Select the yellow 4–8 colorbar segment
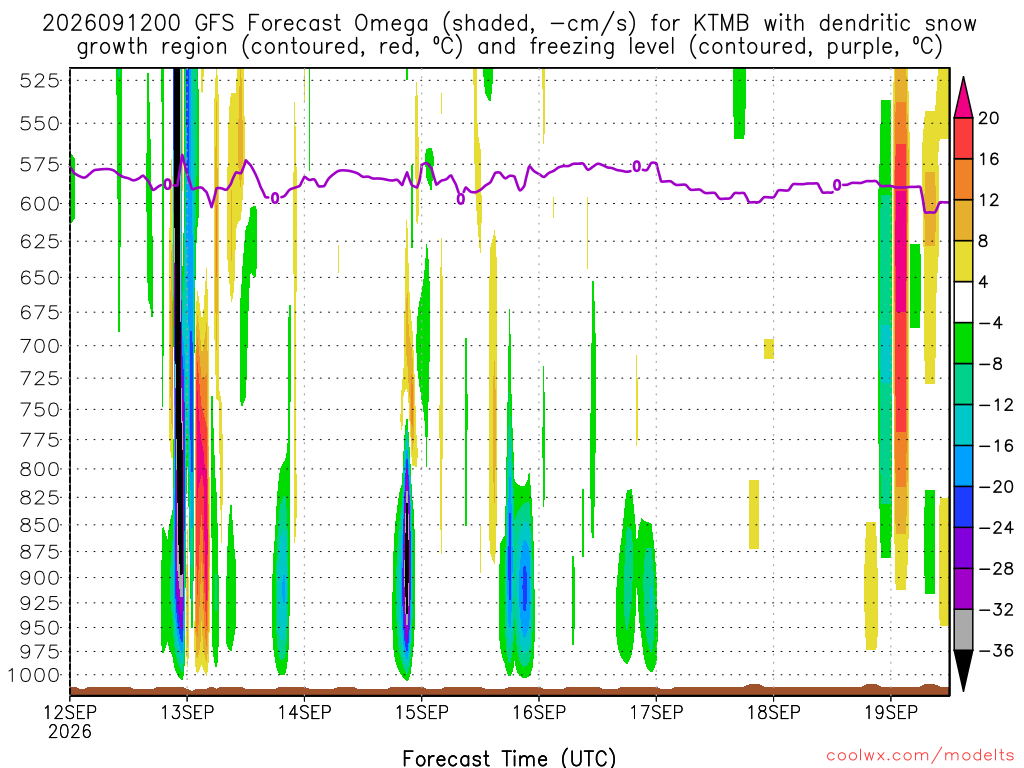Screen dimensions: 1024x768 963,261
